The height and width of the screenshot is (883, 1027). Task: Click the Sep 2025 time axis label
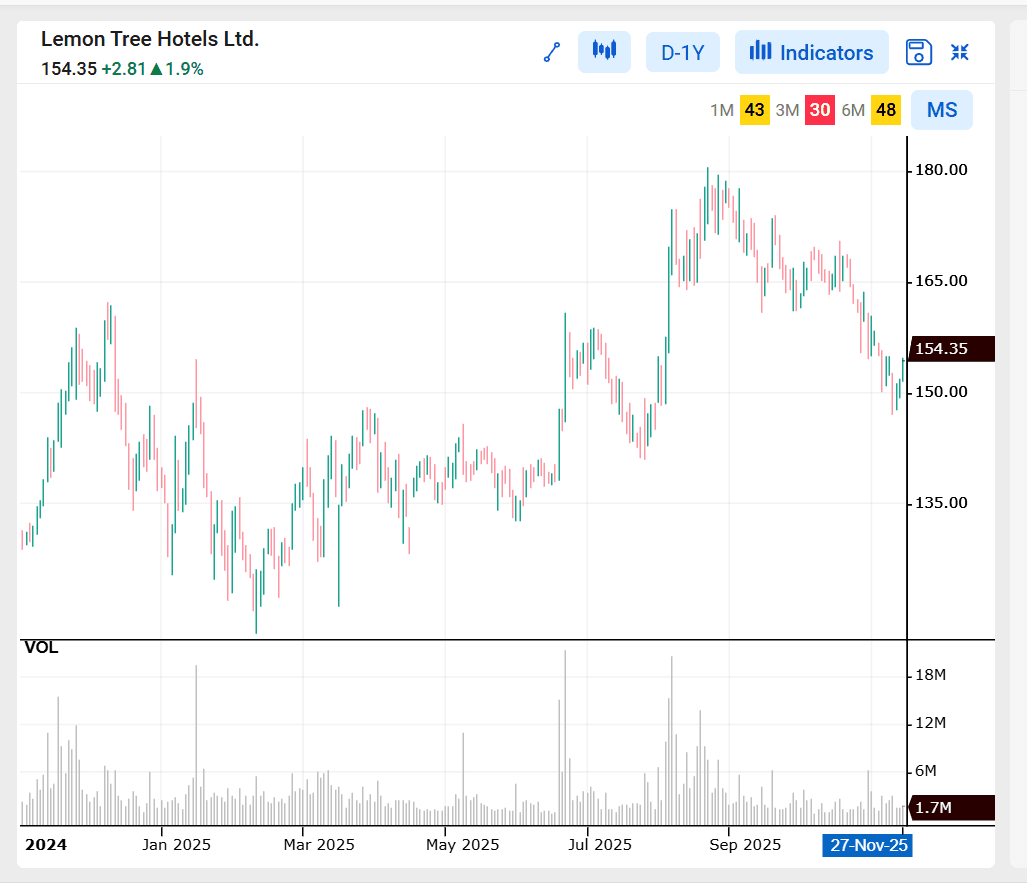[745, 845]
